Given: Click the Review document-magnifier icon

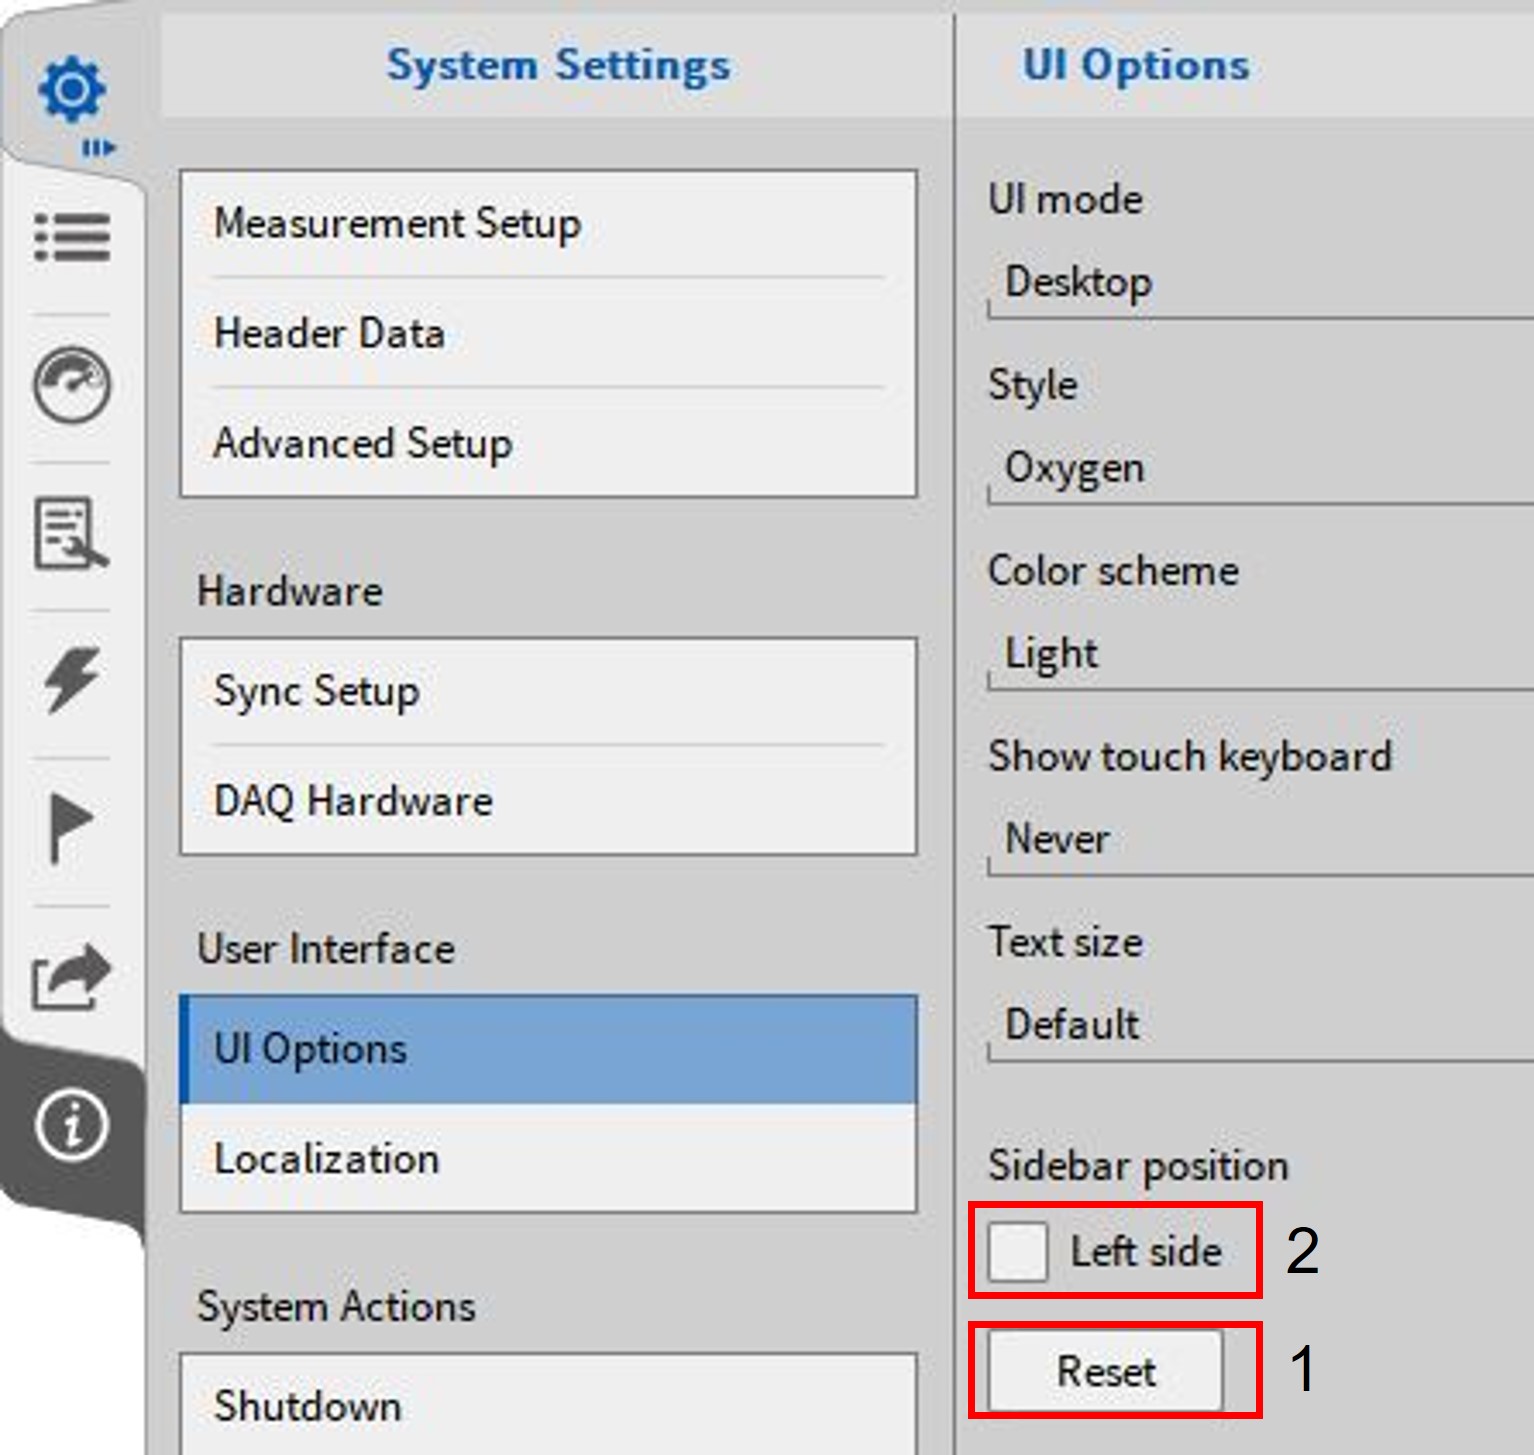Looking at the screenshot, I should 71,533.
